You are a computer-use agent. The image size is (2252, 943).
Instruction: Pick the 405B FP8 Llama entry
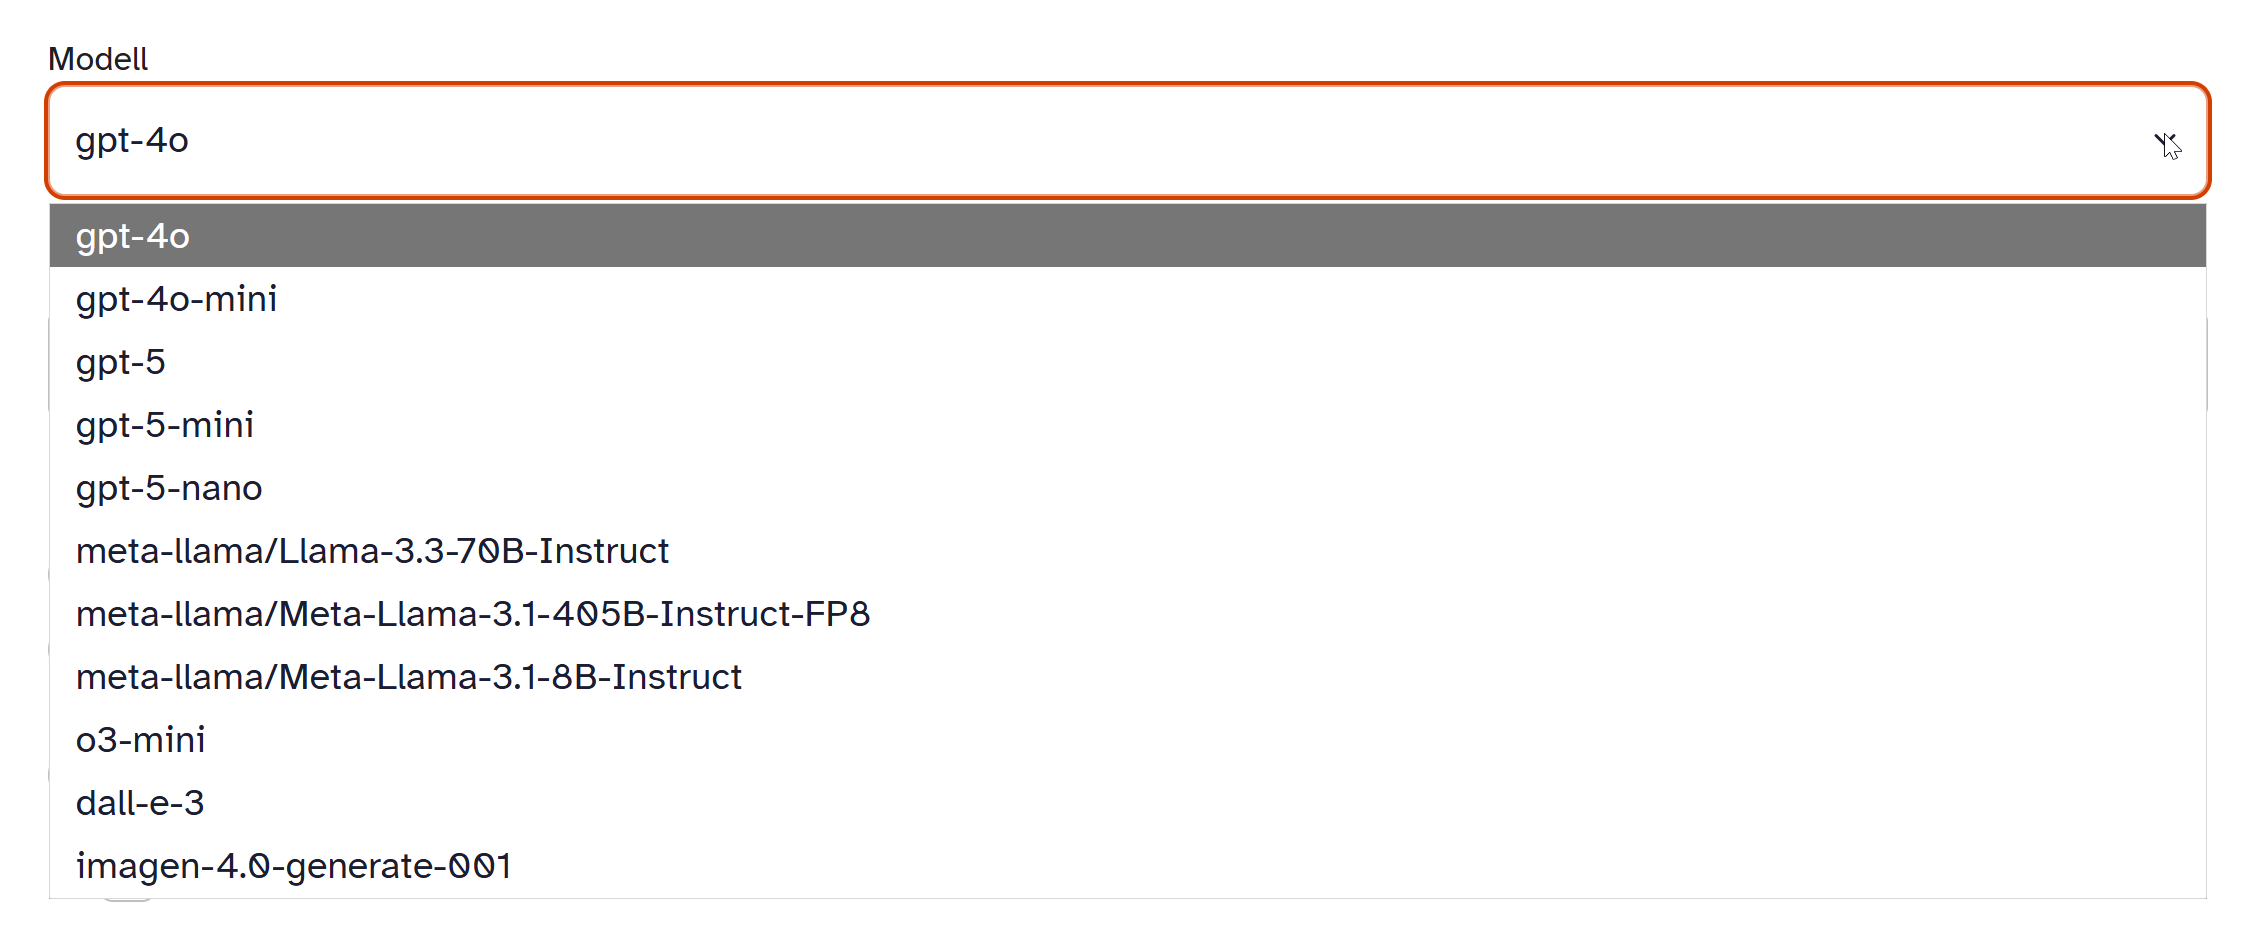coord(473,614)
